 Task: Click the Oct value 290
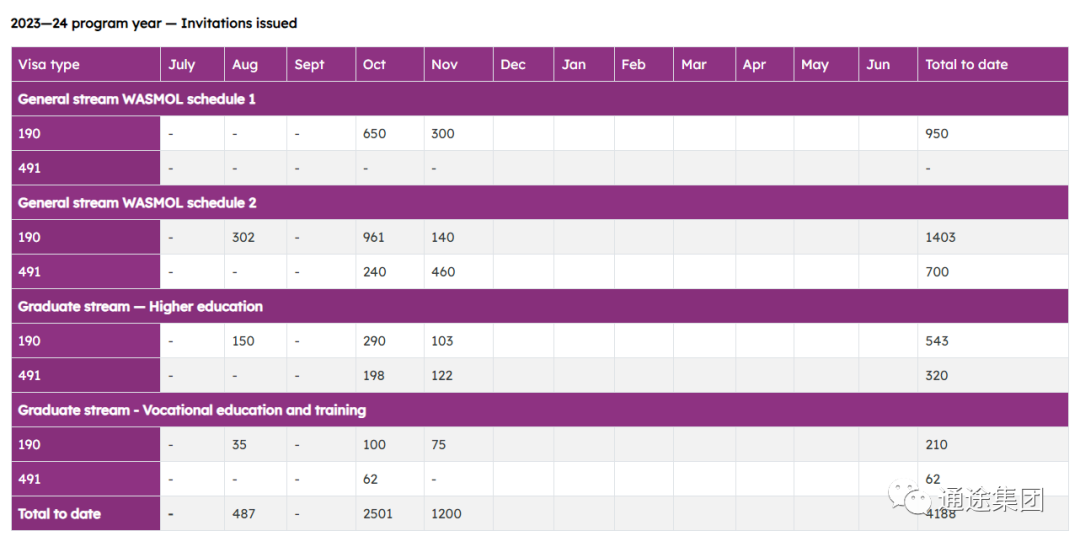(x=374, y=341)
